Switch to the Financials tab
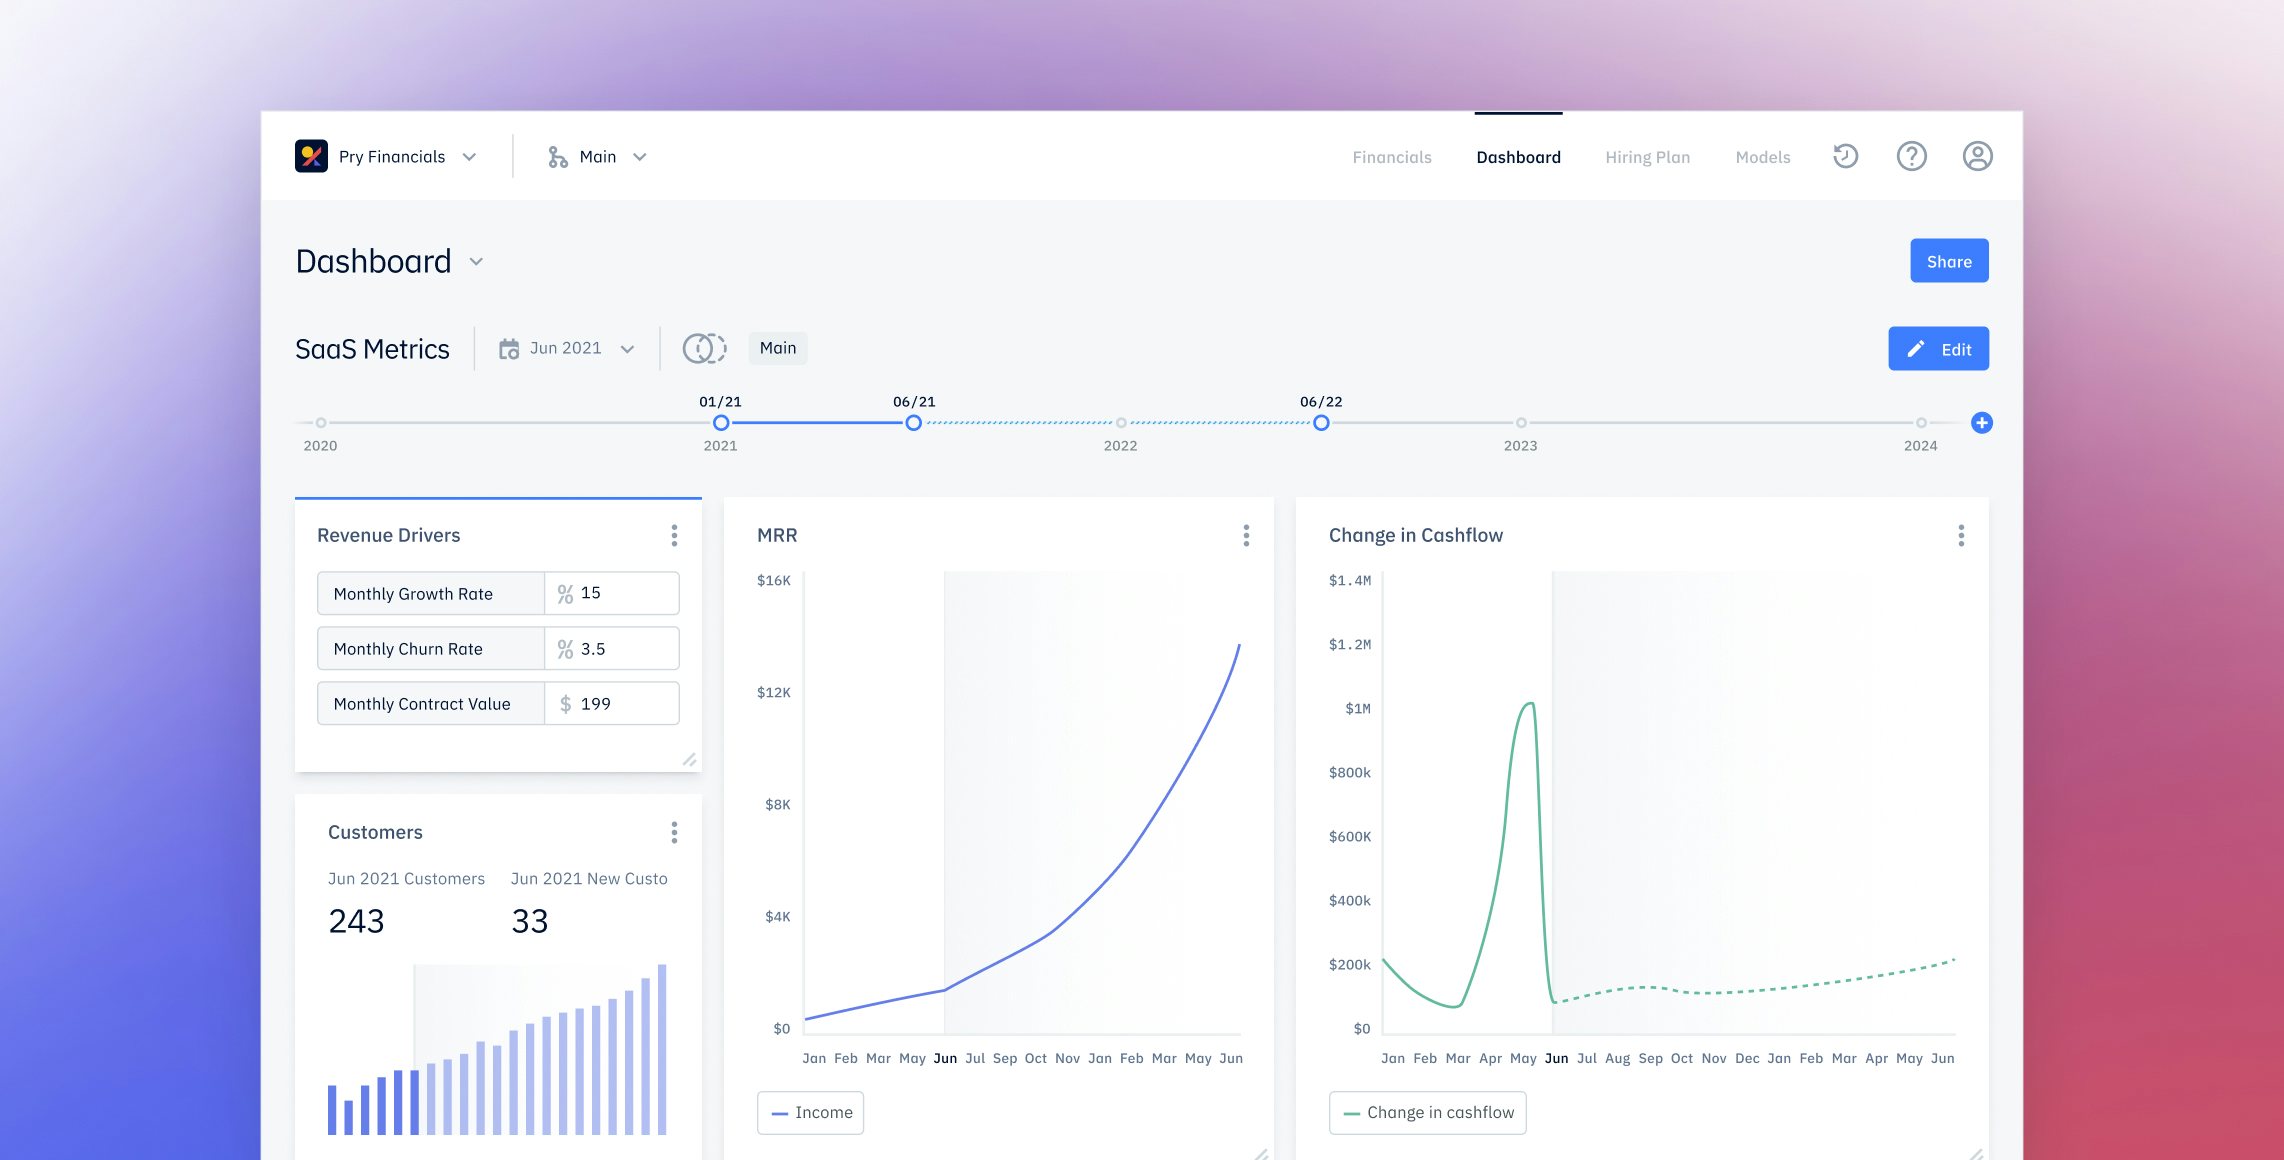This screenshot has height=1160, width=2284. coord(1391,157)
